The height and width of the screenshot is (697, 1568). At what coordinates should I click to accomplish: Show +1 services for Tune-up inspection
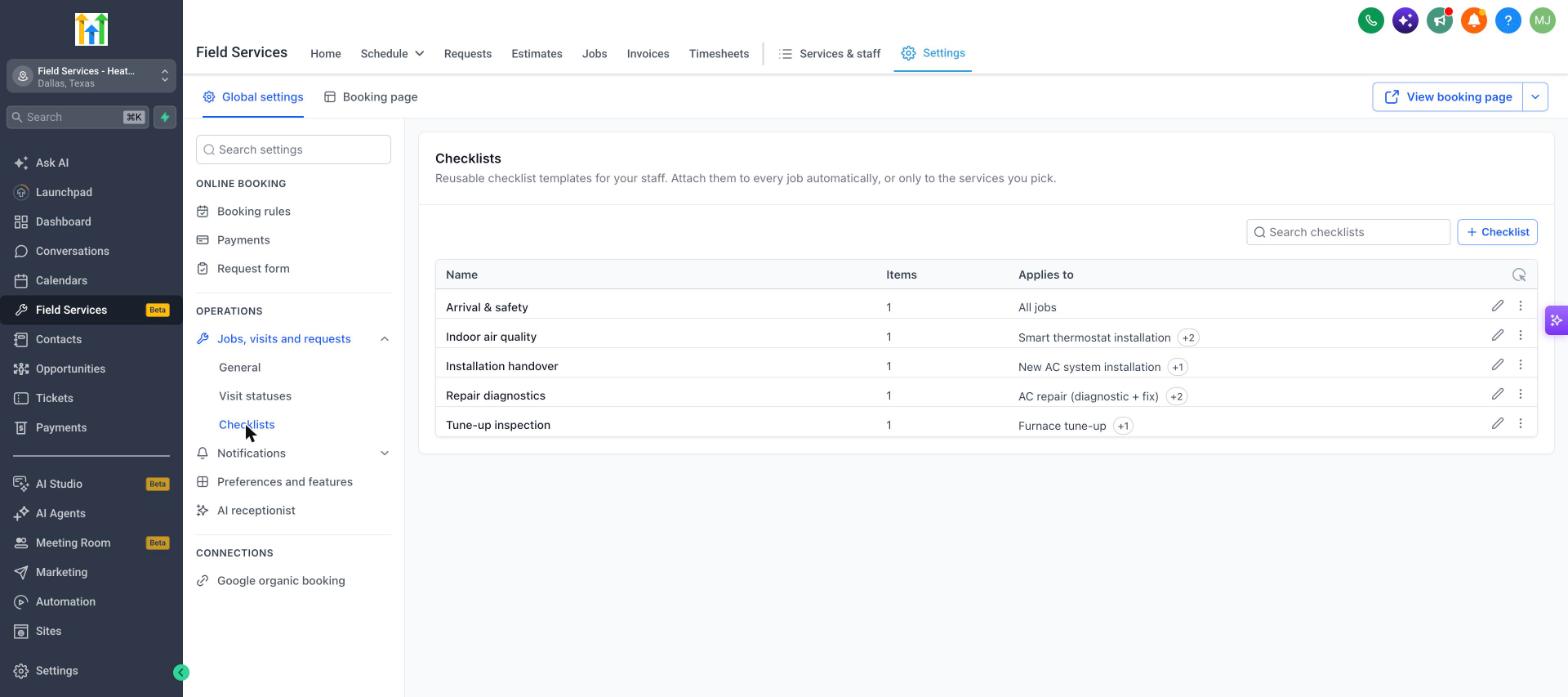tap(1123, 426)
